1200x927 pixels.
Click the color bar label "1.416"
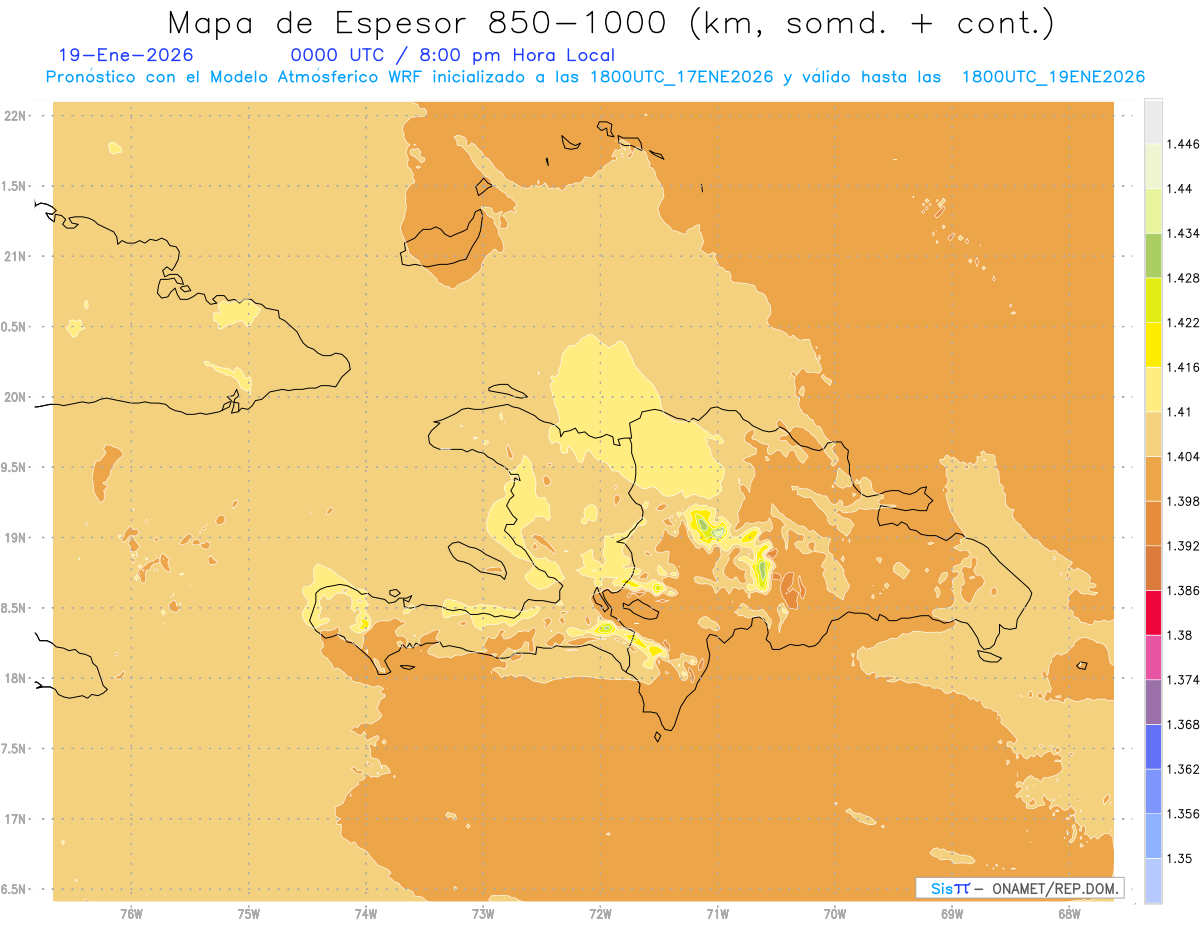point(1182,367)
